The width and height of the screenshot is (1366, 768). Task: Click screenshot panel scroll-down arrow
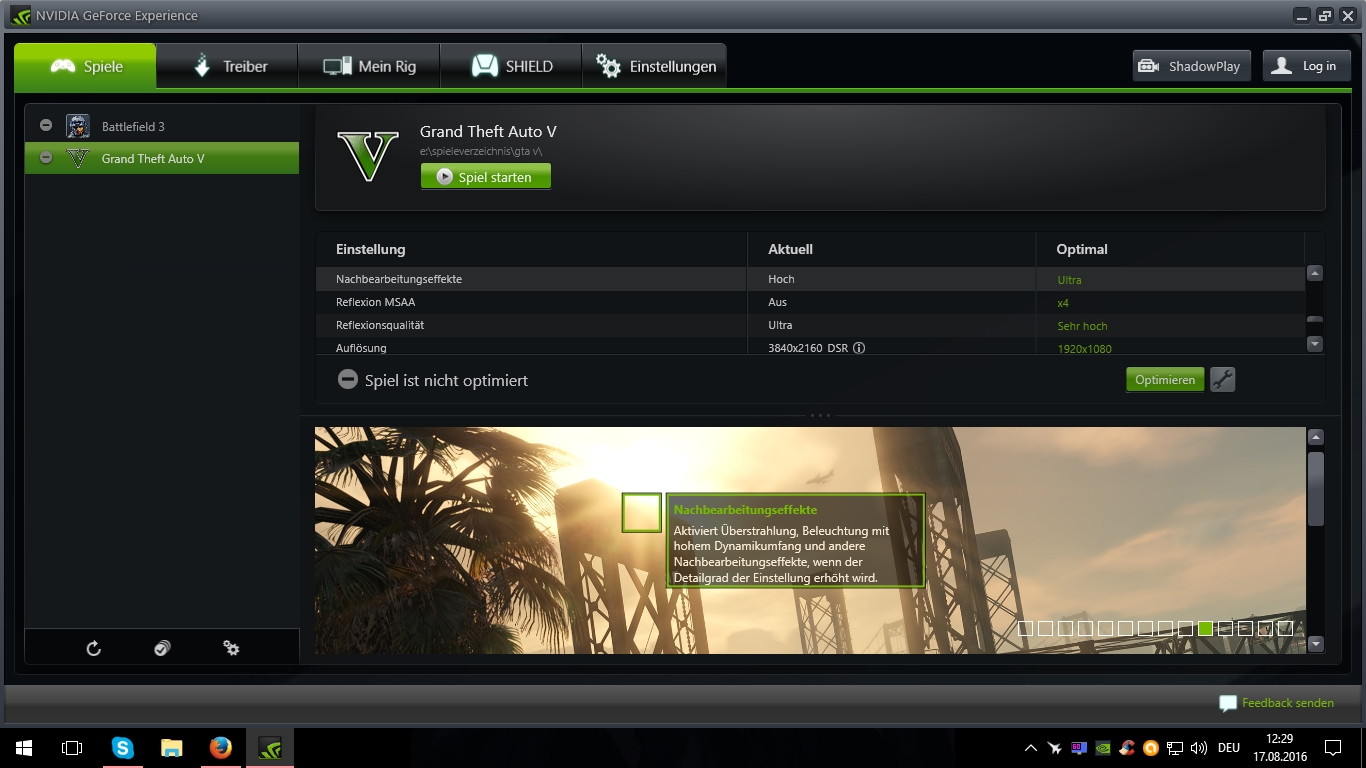(1316, 644)
